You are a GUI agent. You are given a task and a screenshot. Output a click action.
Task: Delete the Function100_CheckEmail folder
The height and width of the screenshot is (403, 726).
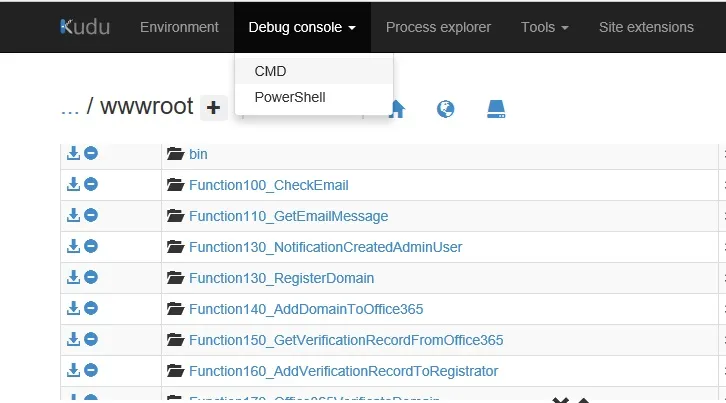pos(91,185)
